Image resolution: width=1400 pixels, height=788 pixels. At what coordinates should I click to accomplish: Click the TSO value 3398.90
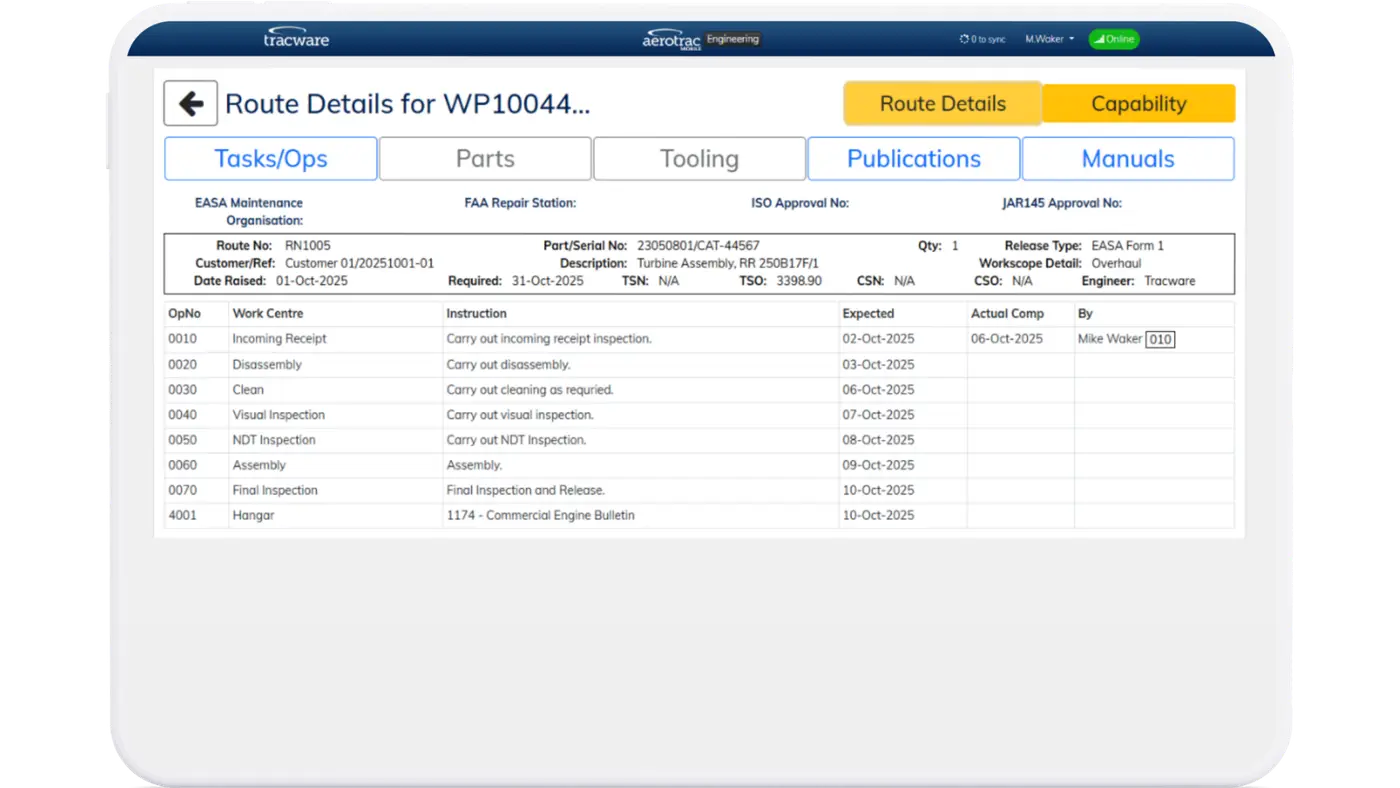(x=799, y=281)
